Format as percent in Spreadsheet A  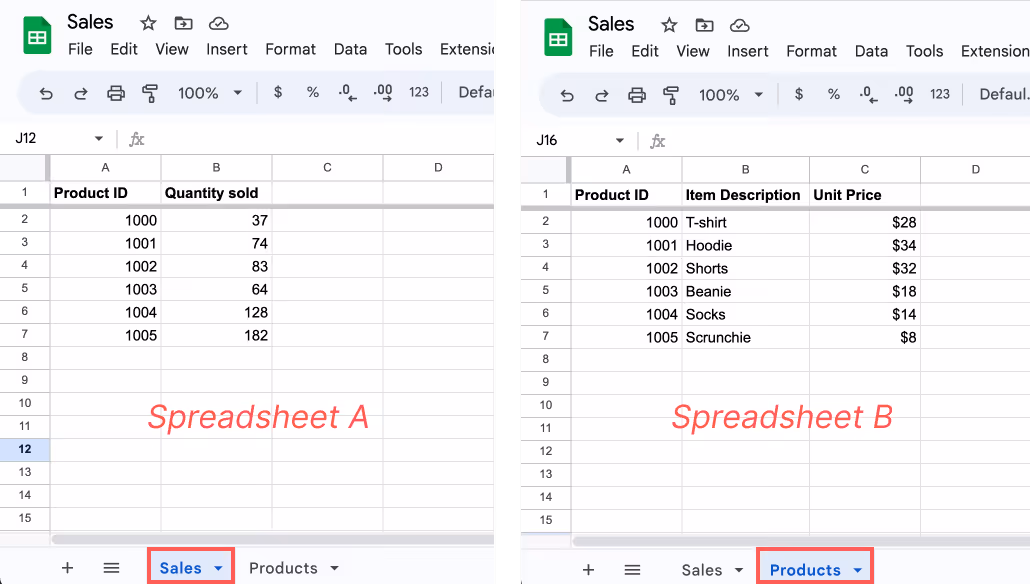(x=313, y=93)
